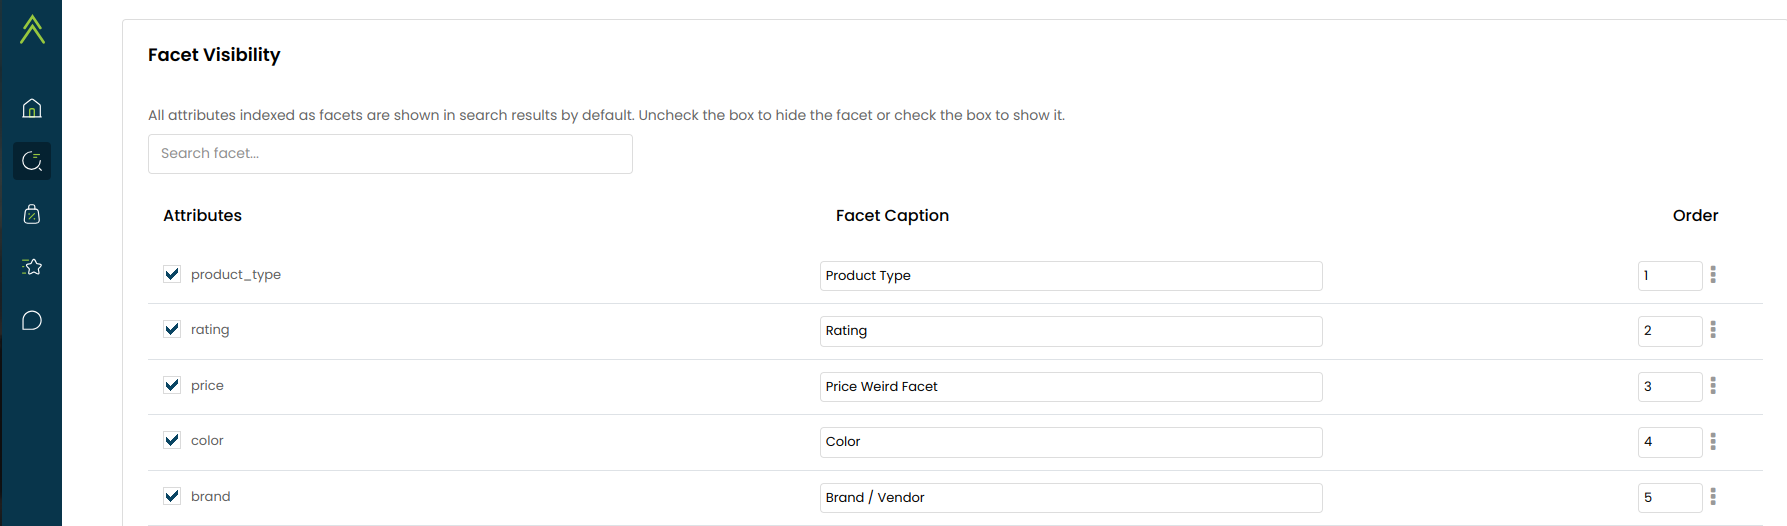
Task: Uncheck the rating facet checkbox
Action: [172, 329]
